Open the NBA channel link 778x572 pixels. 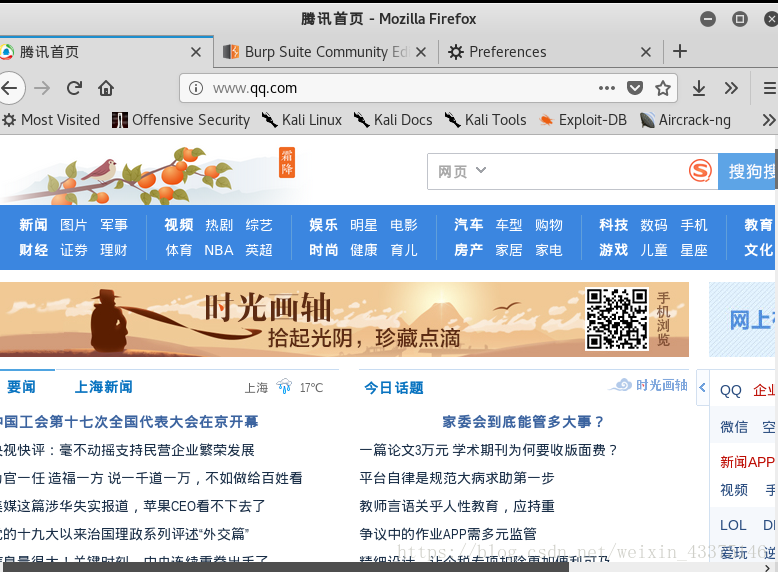(219, 250)
